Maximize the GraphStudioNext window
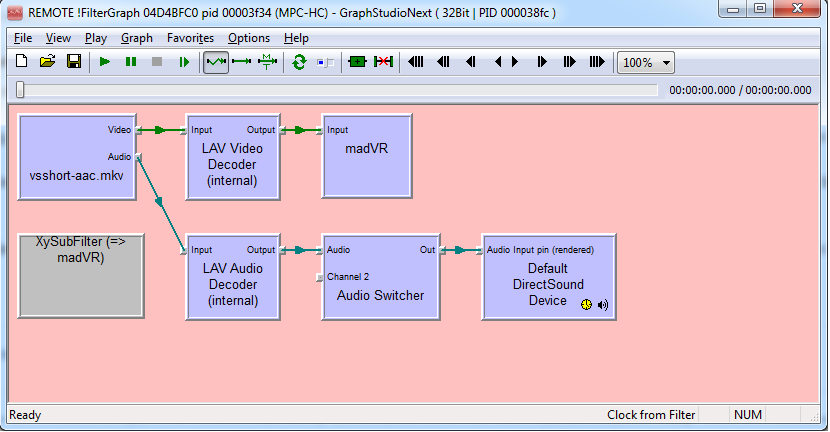Viewport: 830px width, 432px height. click(x=760, y=8)
